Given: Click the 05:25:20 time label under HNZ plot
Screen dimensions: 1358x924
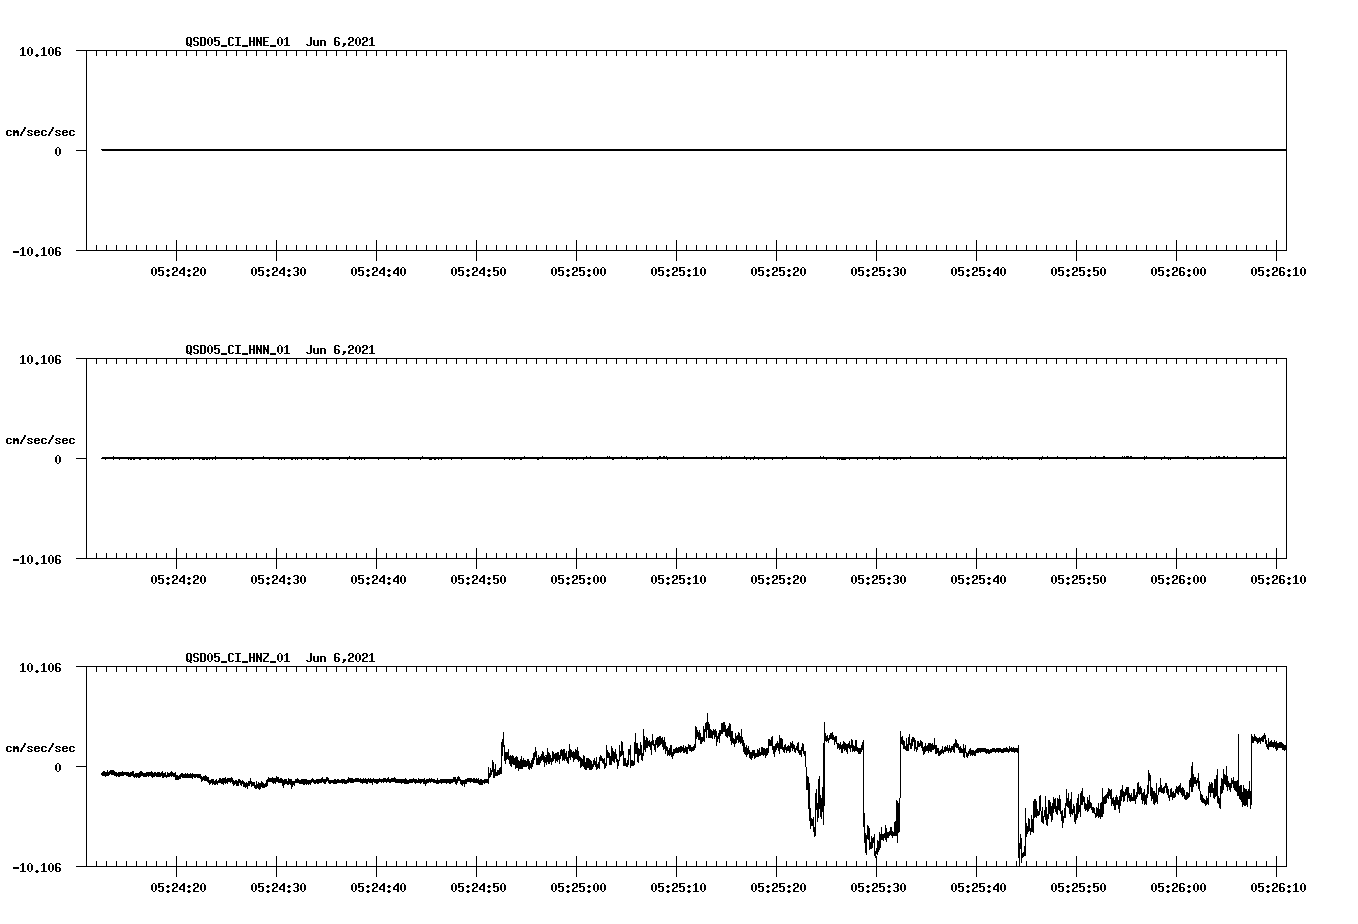Looking at the screenshot, I should click(778, 887).
